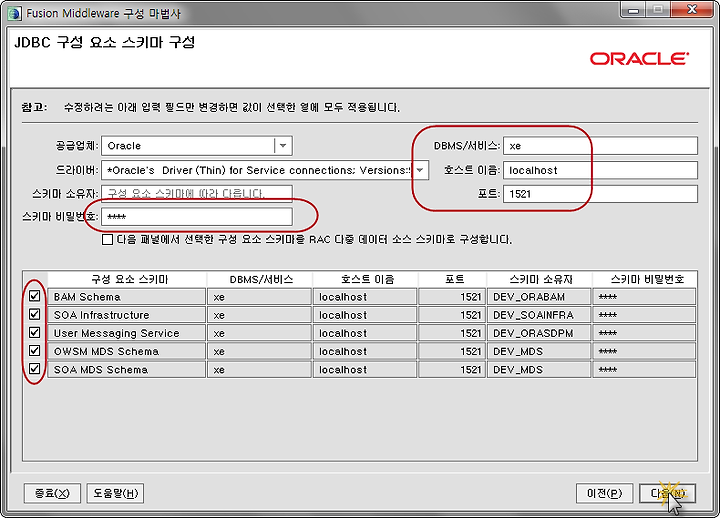
Task: Click the 1521 port cell in User Messaging row
Action: (x=452, y=333)
